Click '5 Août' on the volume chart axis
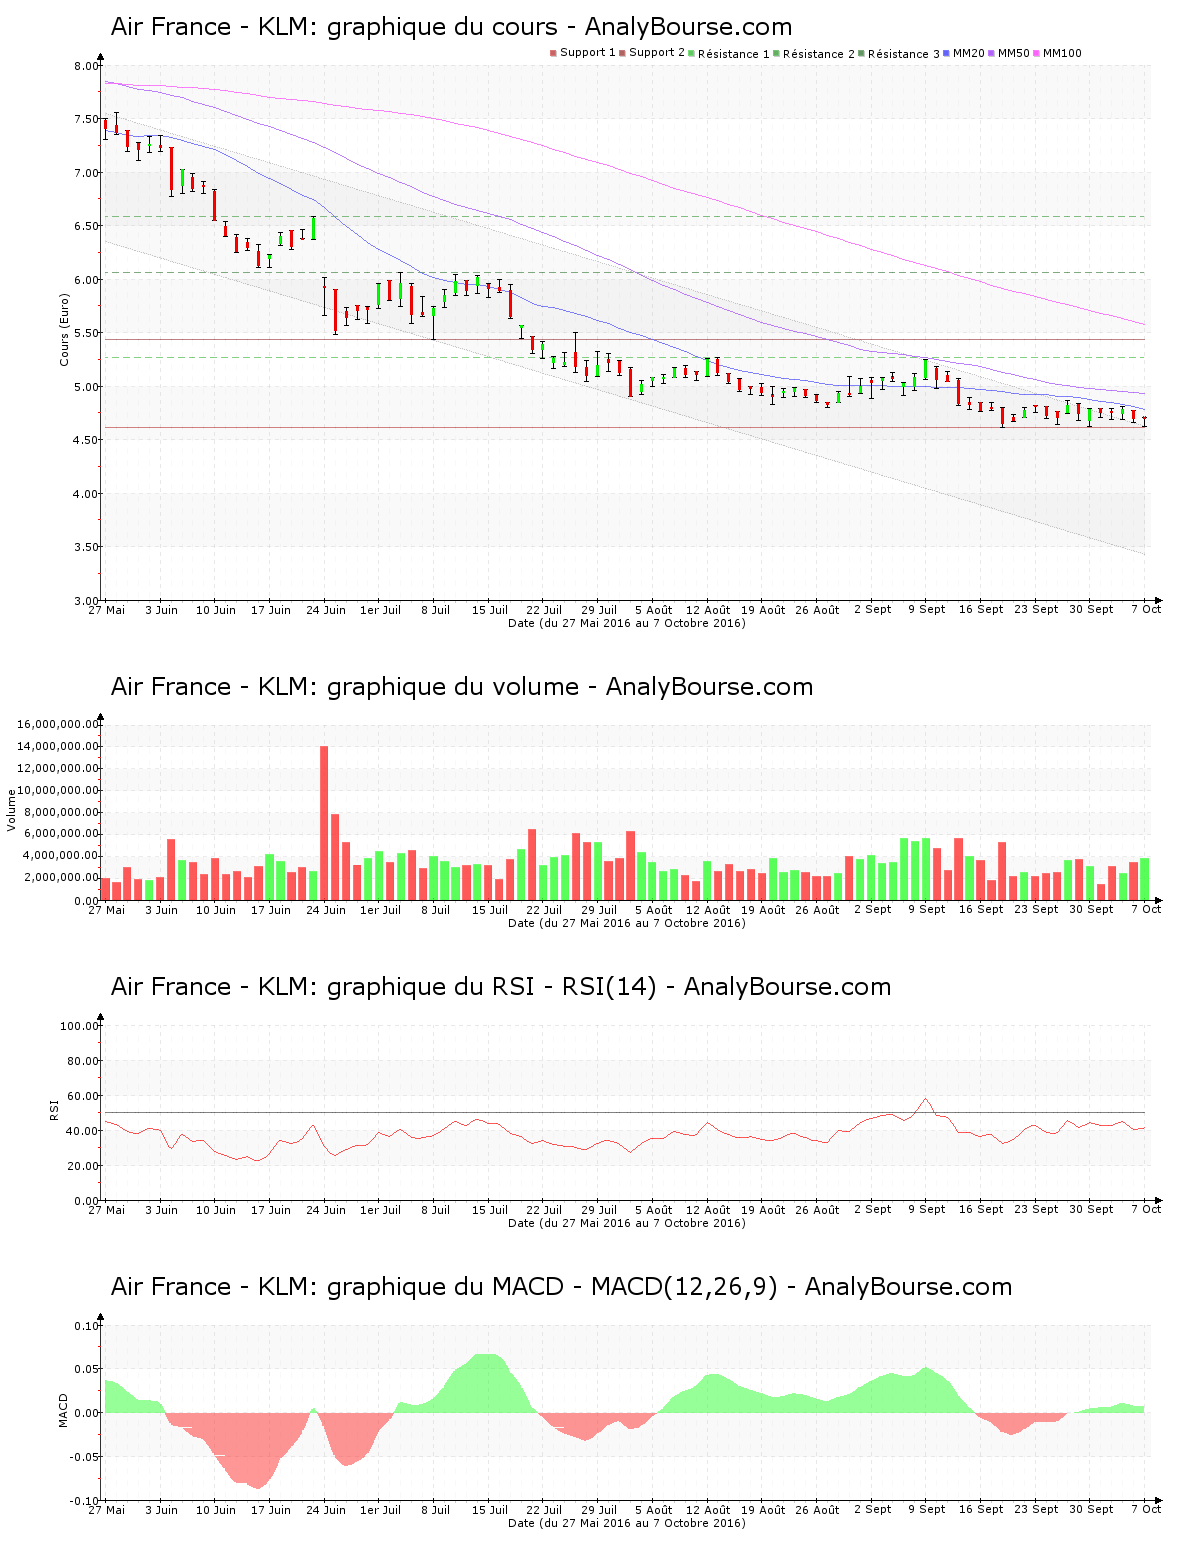 (654, 910)
